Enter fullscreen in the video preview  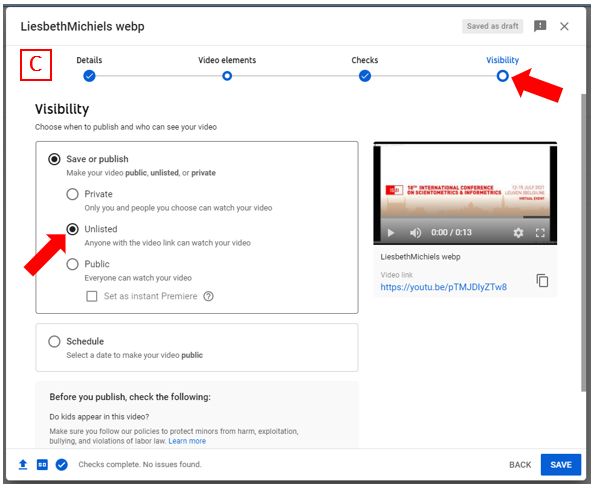click(540, 233)
